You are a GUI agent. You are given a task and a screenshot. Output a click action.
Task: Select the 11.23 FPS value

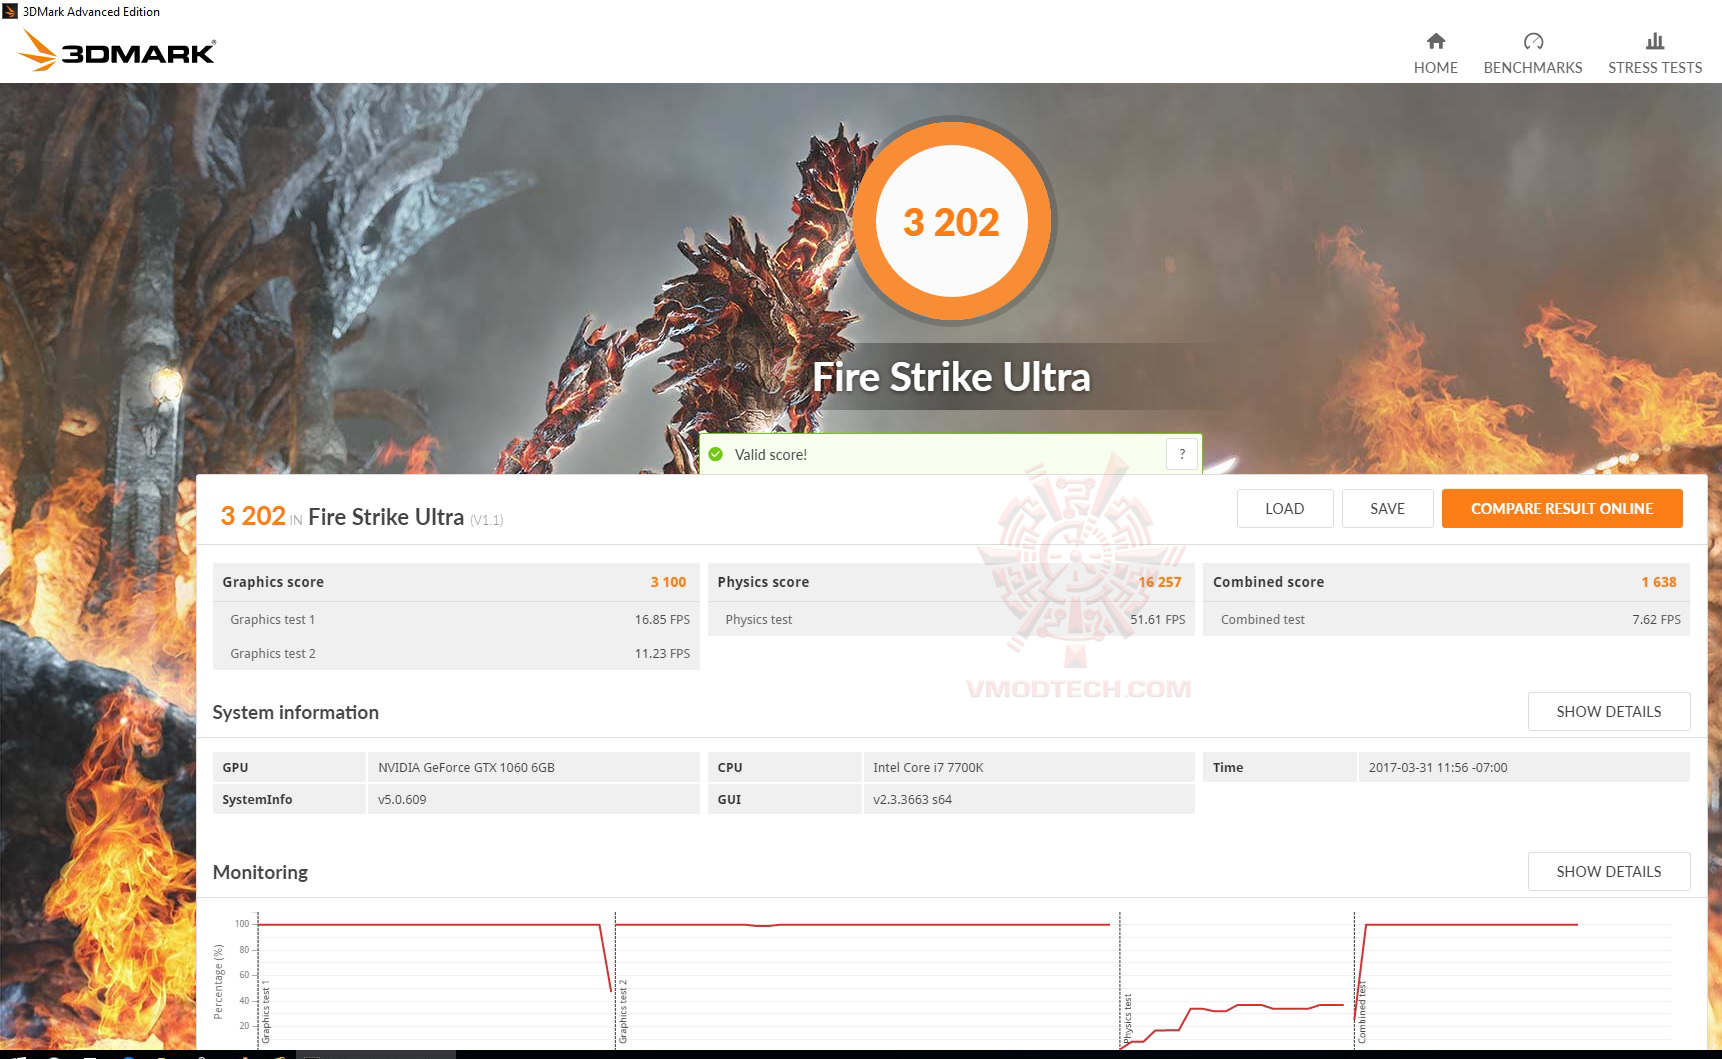[662, 653]
